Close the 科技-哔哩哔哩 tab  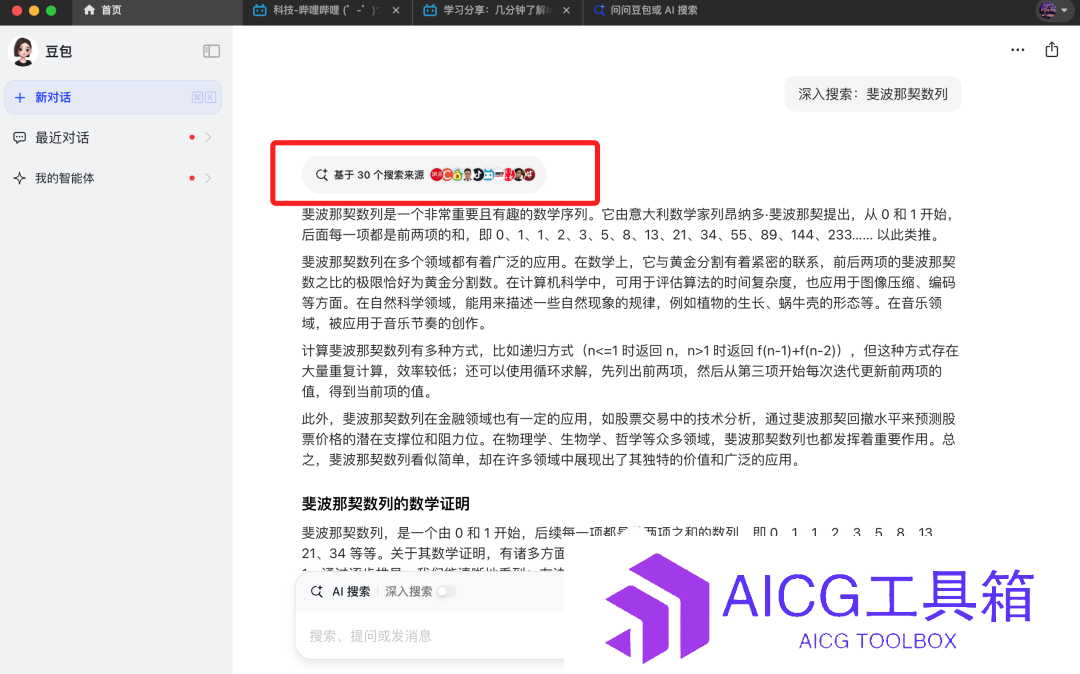[396, 10]
